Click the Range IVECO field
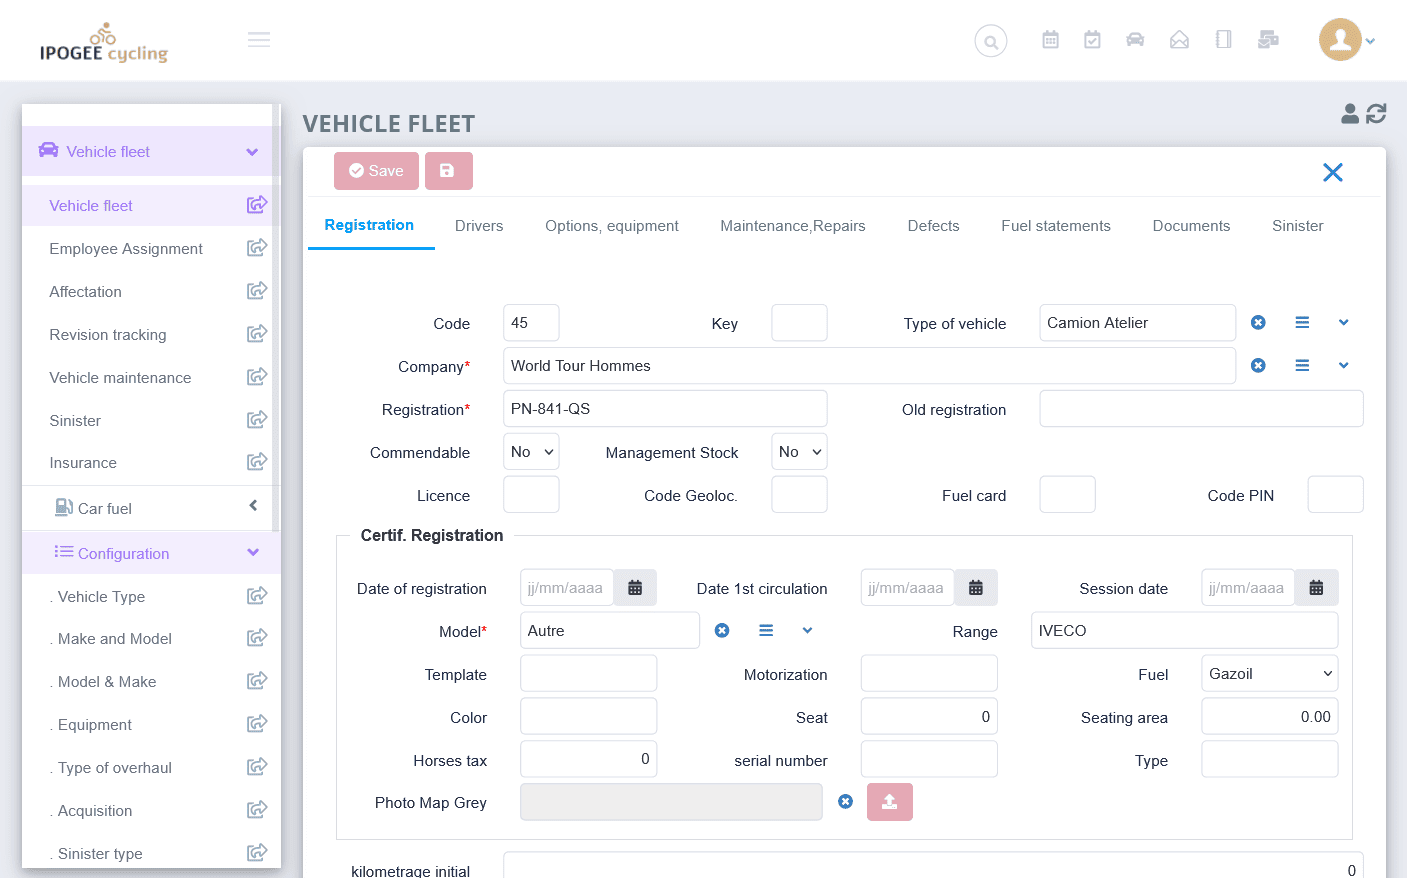 pyautogui.click(x=1184, y=631)
